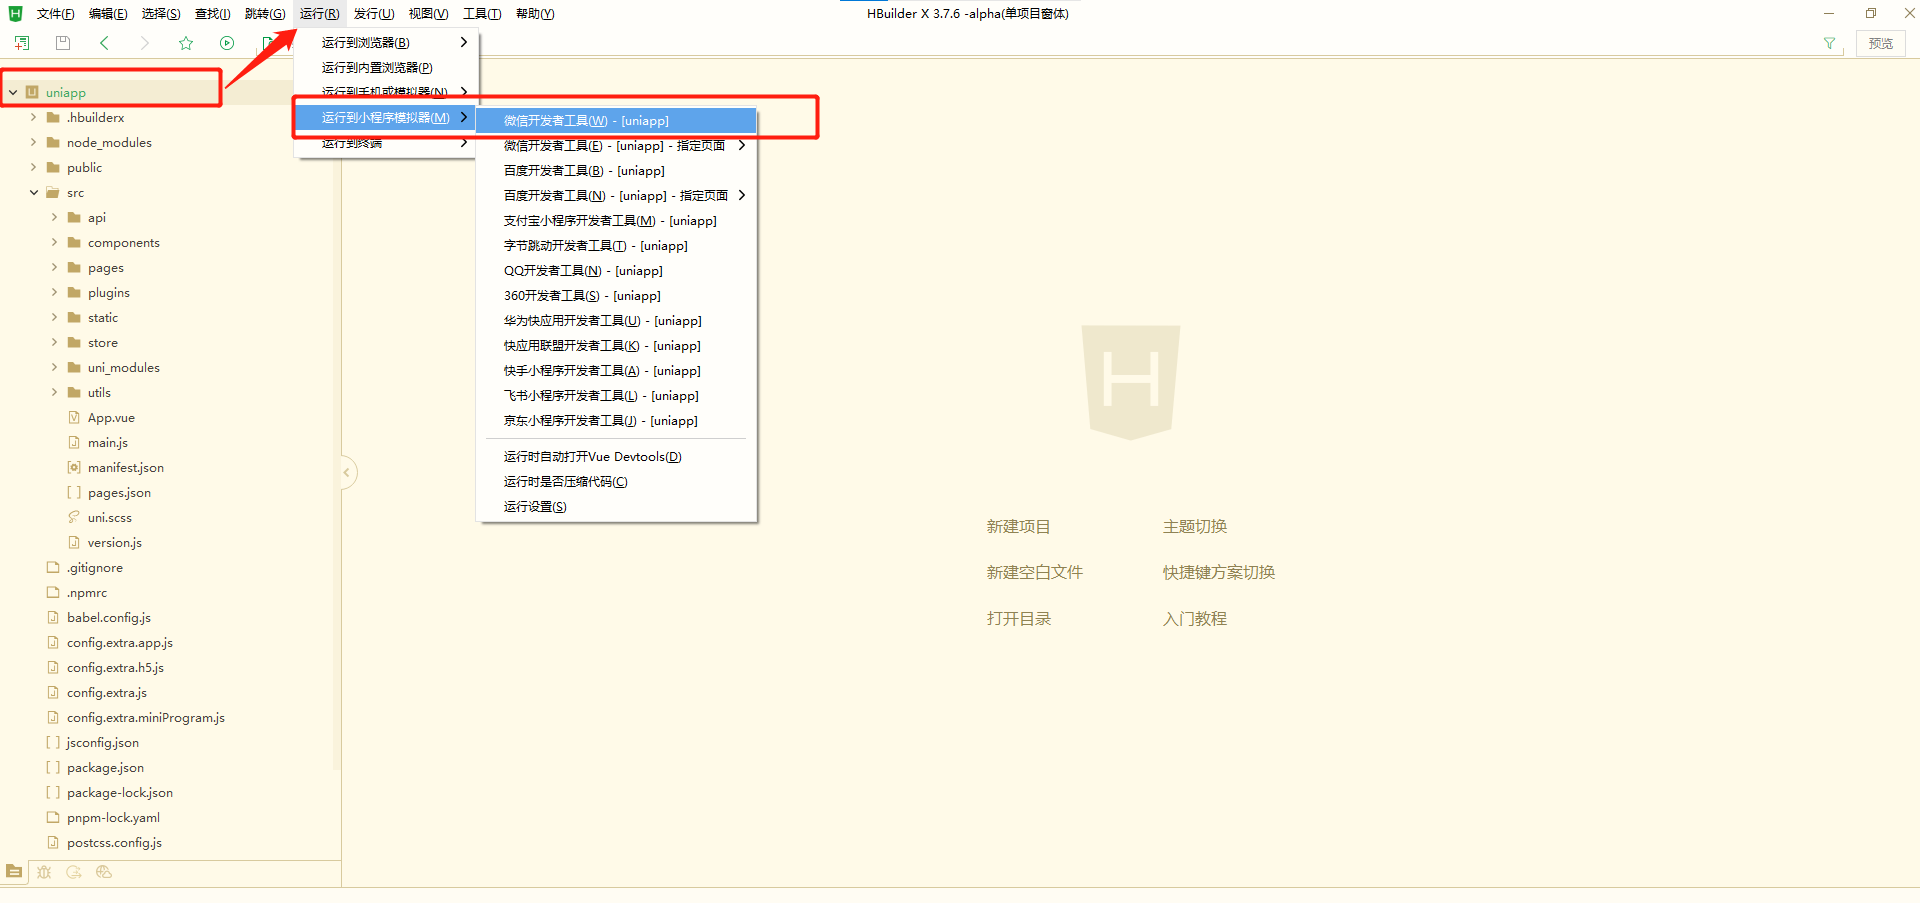Choose 百度开发者工具(B) - [uniapp]

pyautogui.click(x=616, y=171)
